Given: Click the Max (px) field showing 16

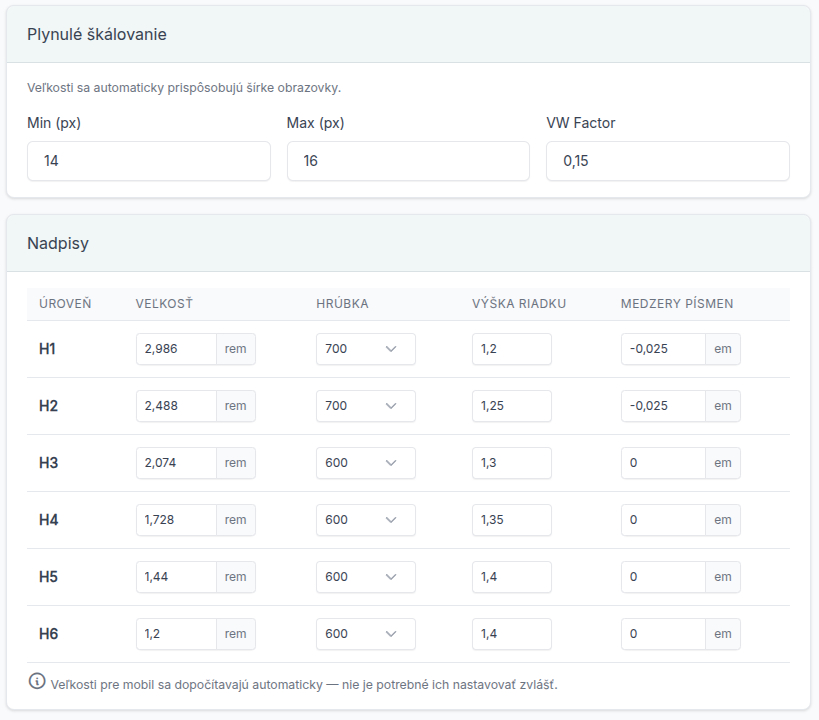Looking at the screenshot, I should tap(408, 161).
